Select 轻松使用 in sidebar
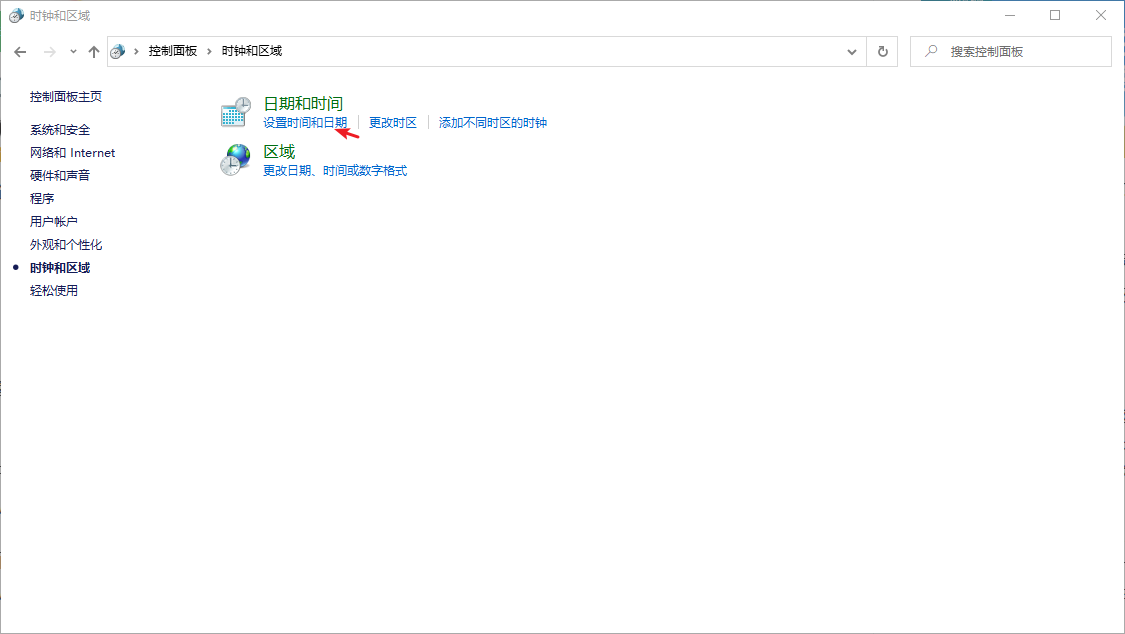This screenshot has width=1125, height=634. 55,290
